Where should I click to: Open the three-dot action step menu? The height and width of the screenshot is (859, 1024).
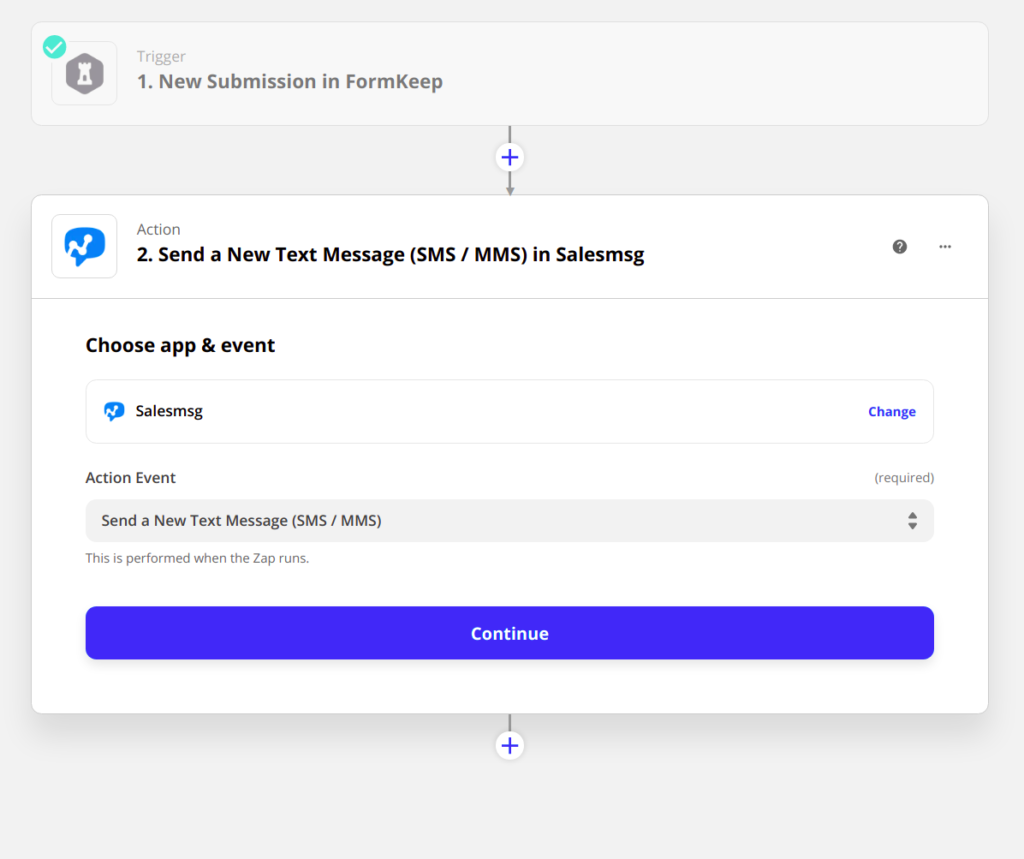[x=945, y=246]
